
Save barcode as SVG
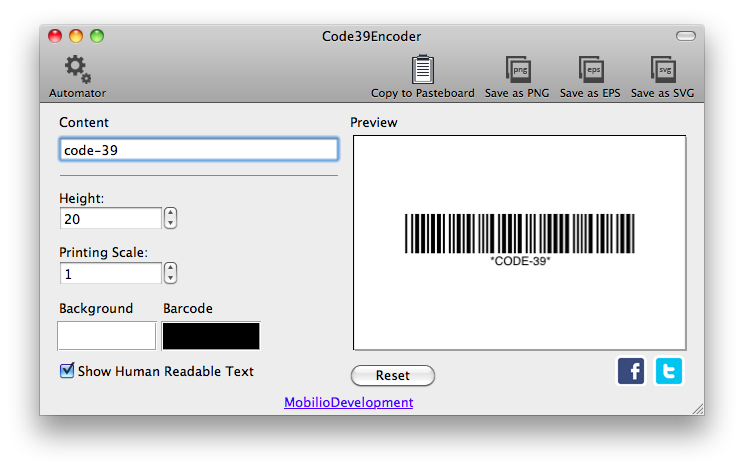(x=663, y=70)
